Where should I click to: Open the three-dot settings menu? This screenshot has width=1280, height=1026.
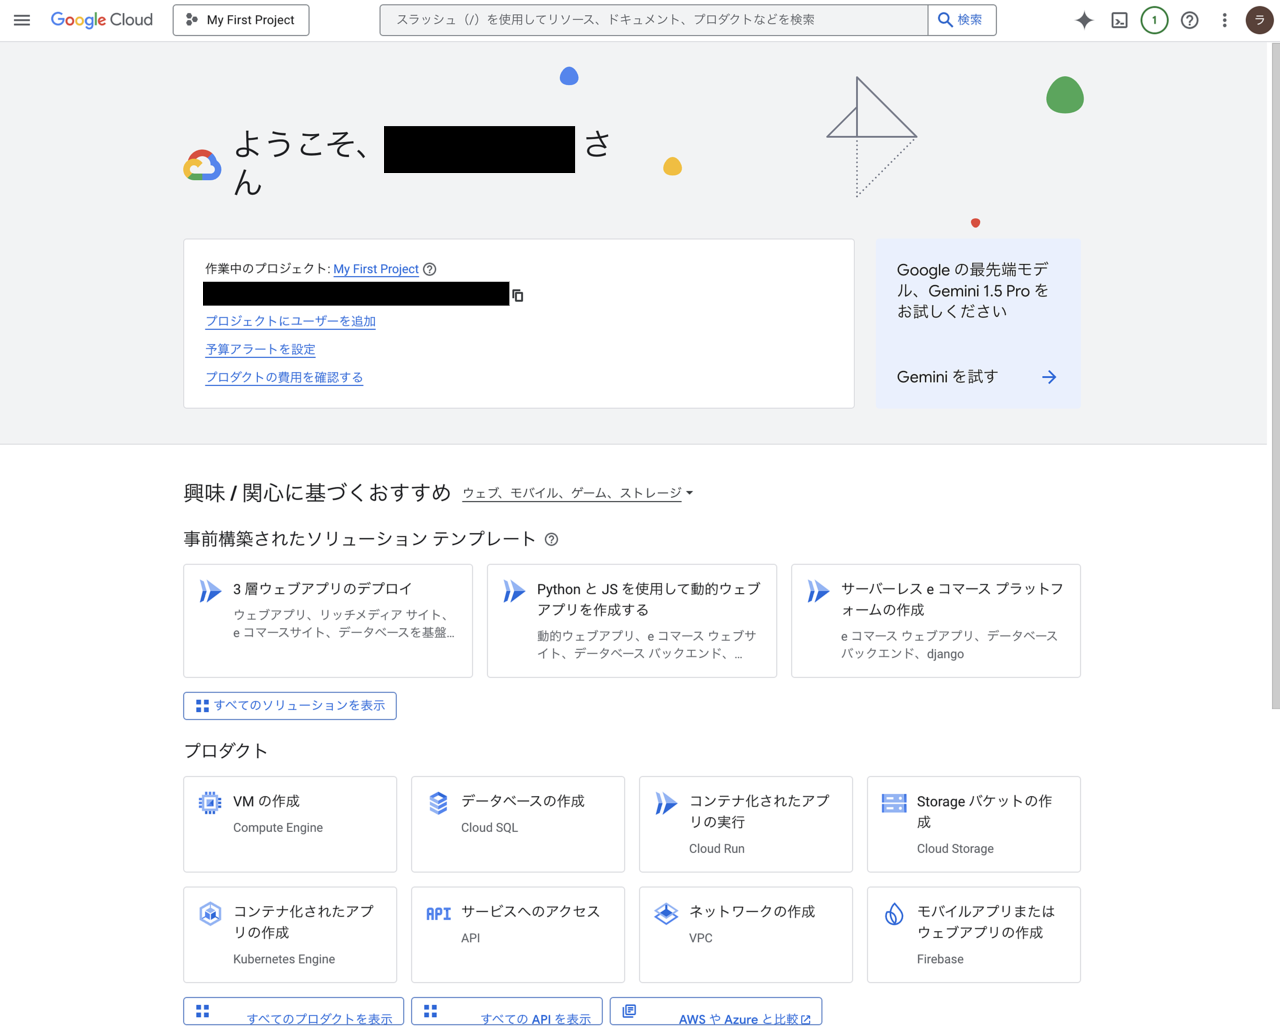pyautogui.click(x=1224, y=20)
